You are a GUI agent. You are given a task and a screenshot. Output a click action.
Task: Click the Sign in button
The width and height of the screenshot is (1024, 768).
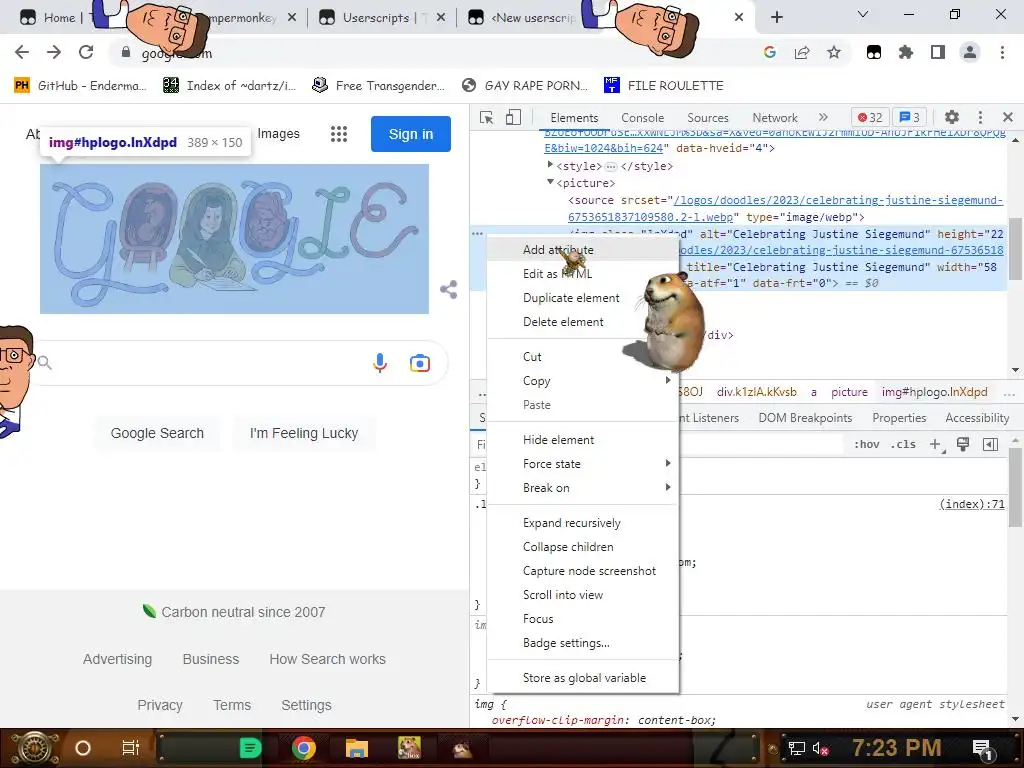click(x=411, y=134)
